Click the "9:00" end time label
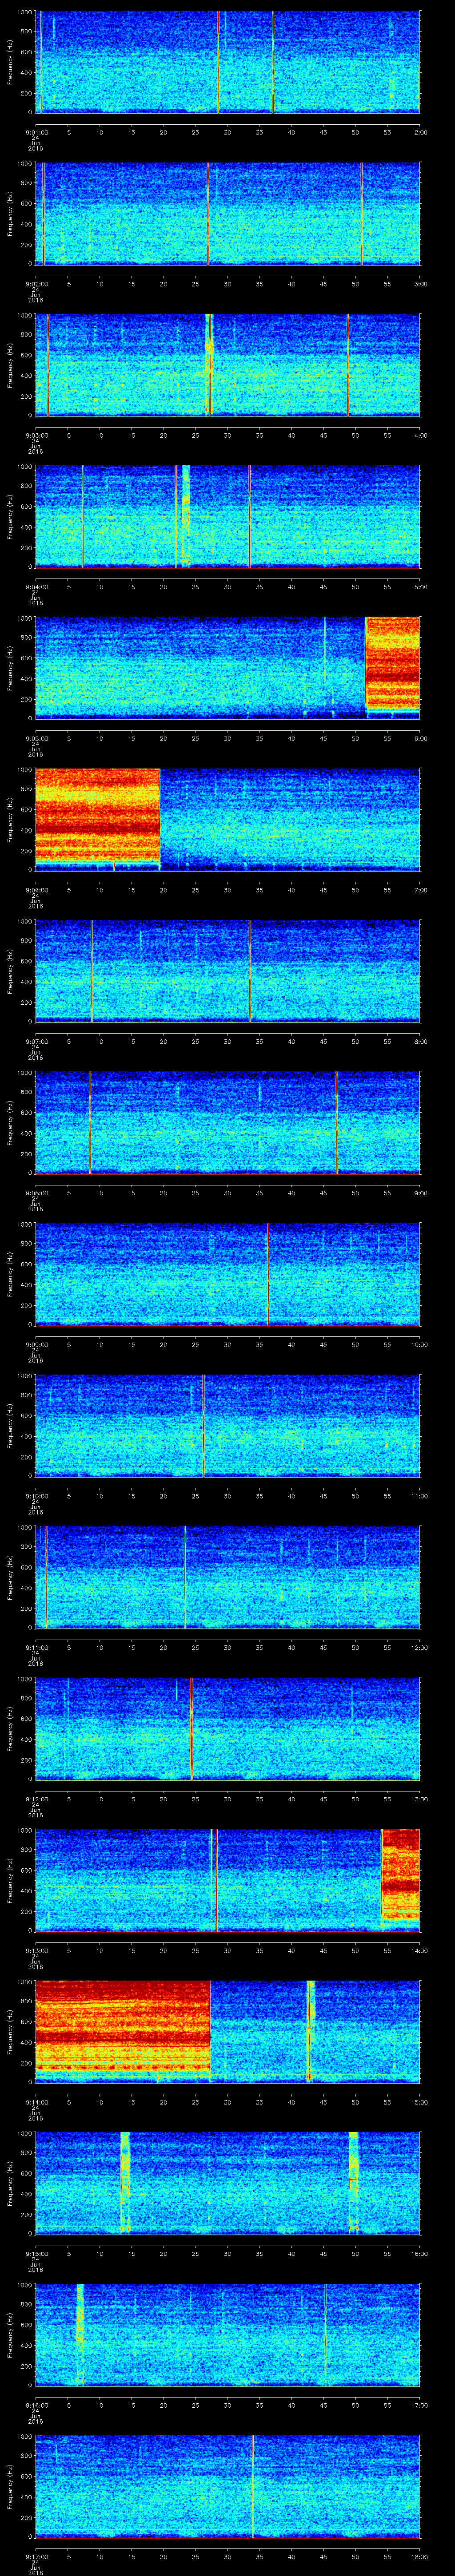Viewport: 455px width, 2576px height. [x=420, y=1193]
